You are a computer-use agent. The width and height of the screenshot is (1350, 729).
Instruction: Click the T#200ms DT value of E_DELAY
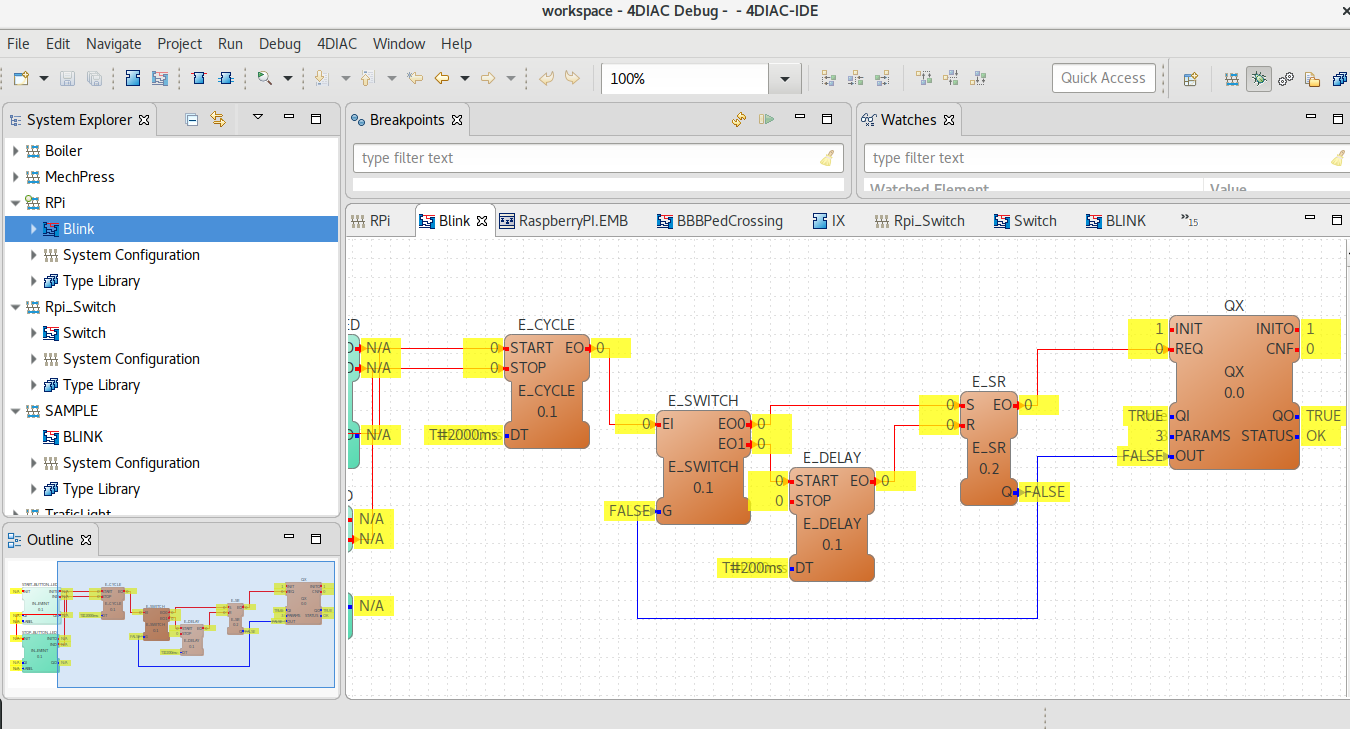click(x=753, y=568)
